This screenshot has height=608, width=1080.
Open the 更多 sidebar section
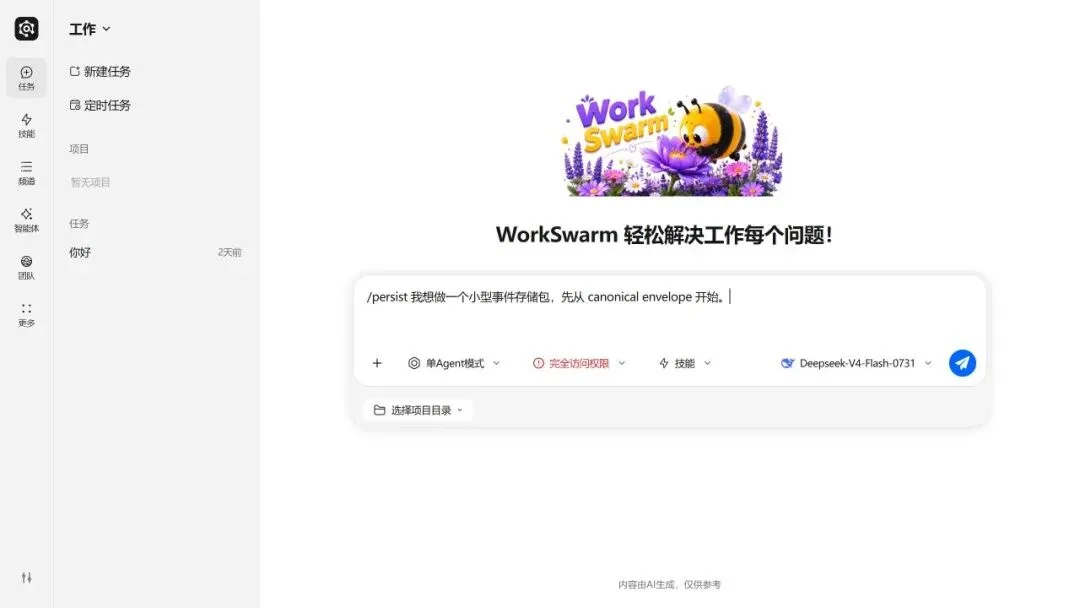point(26,315)
